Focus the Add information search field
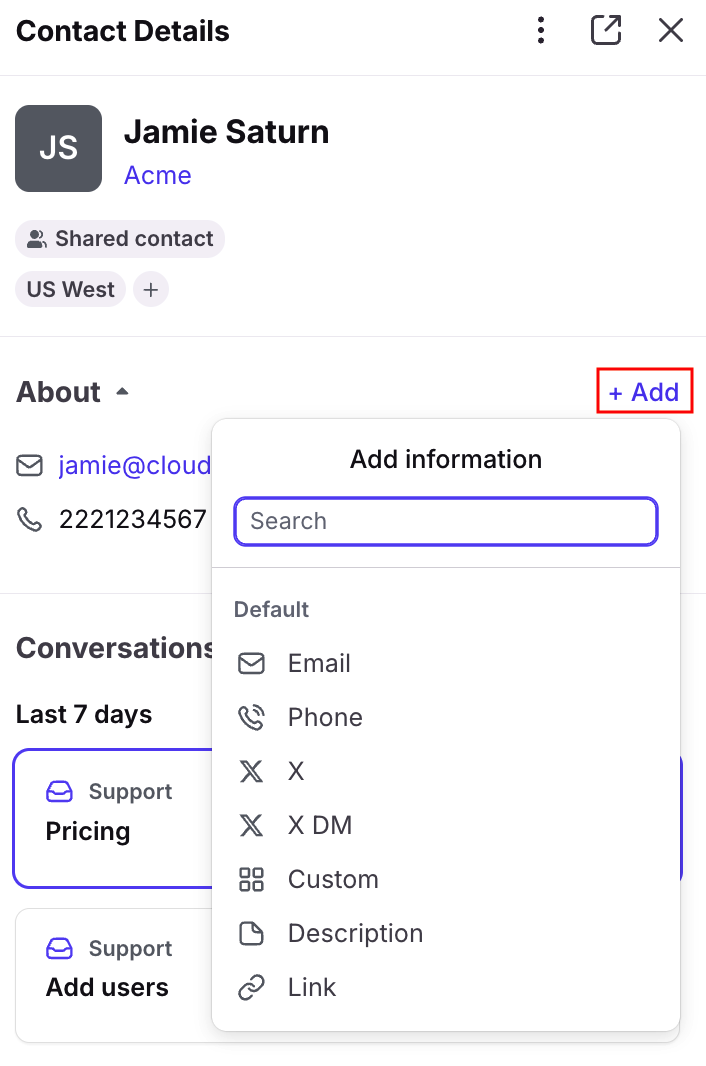Screen dimensions: 706x1066 446,521
